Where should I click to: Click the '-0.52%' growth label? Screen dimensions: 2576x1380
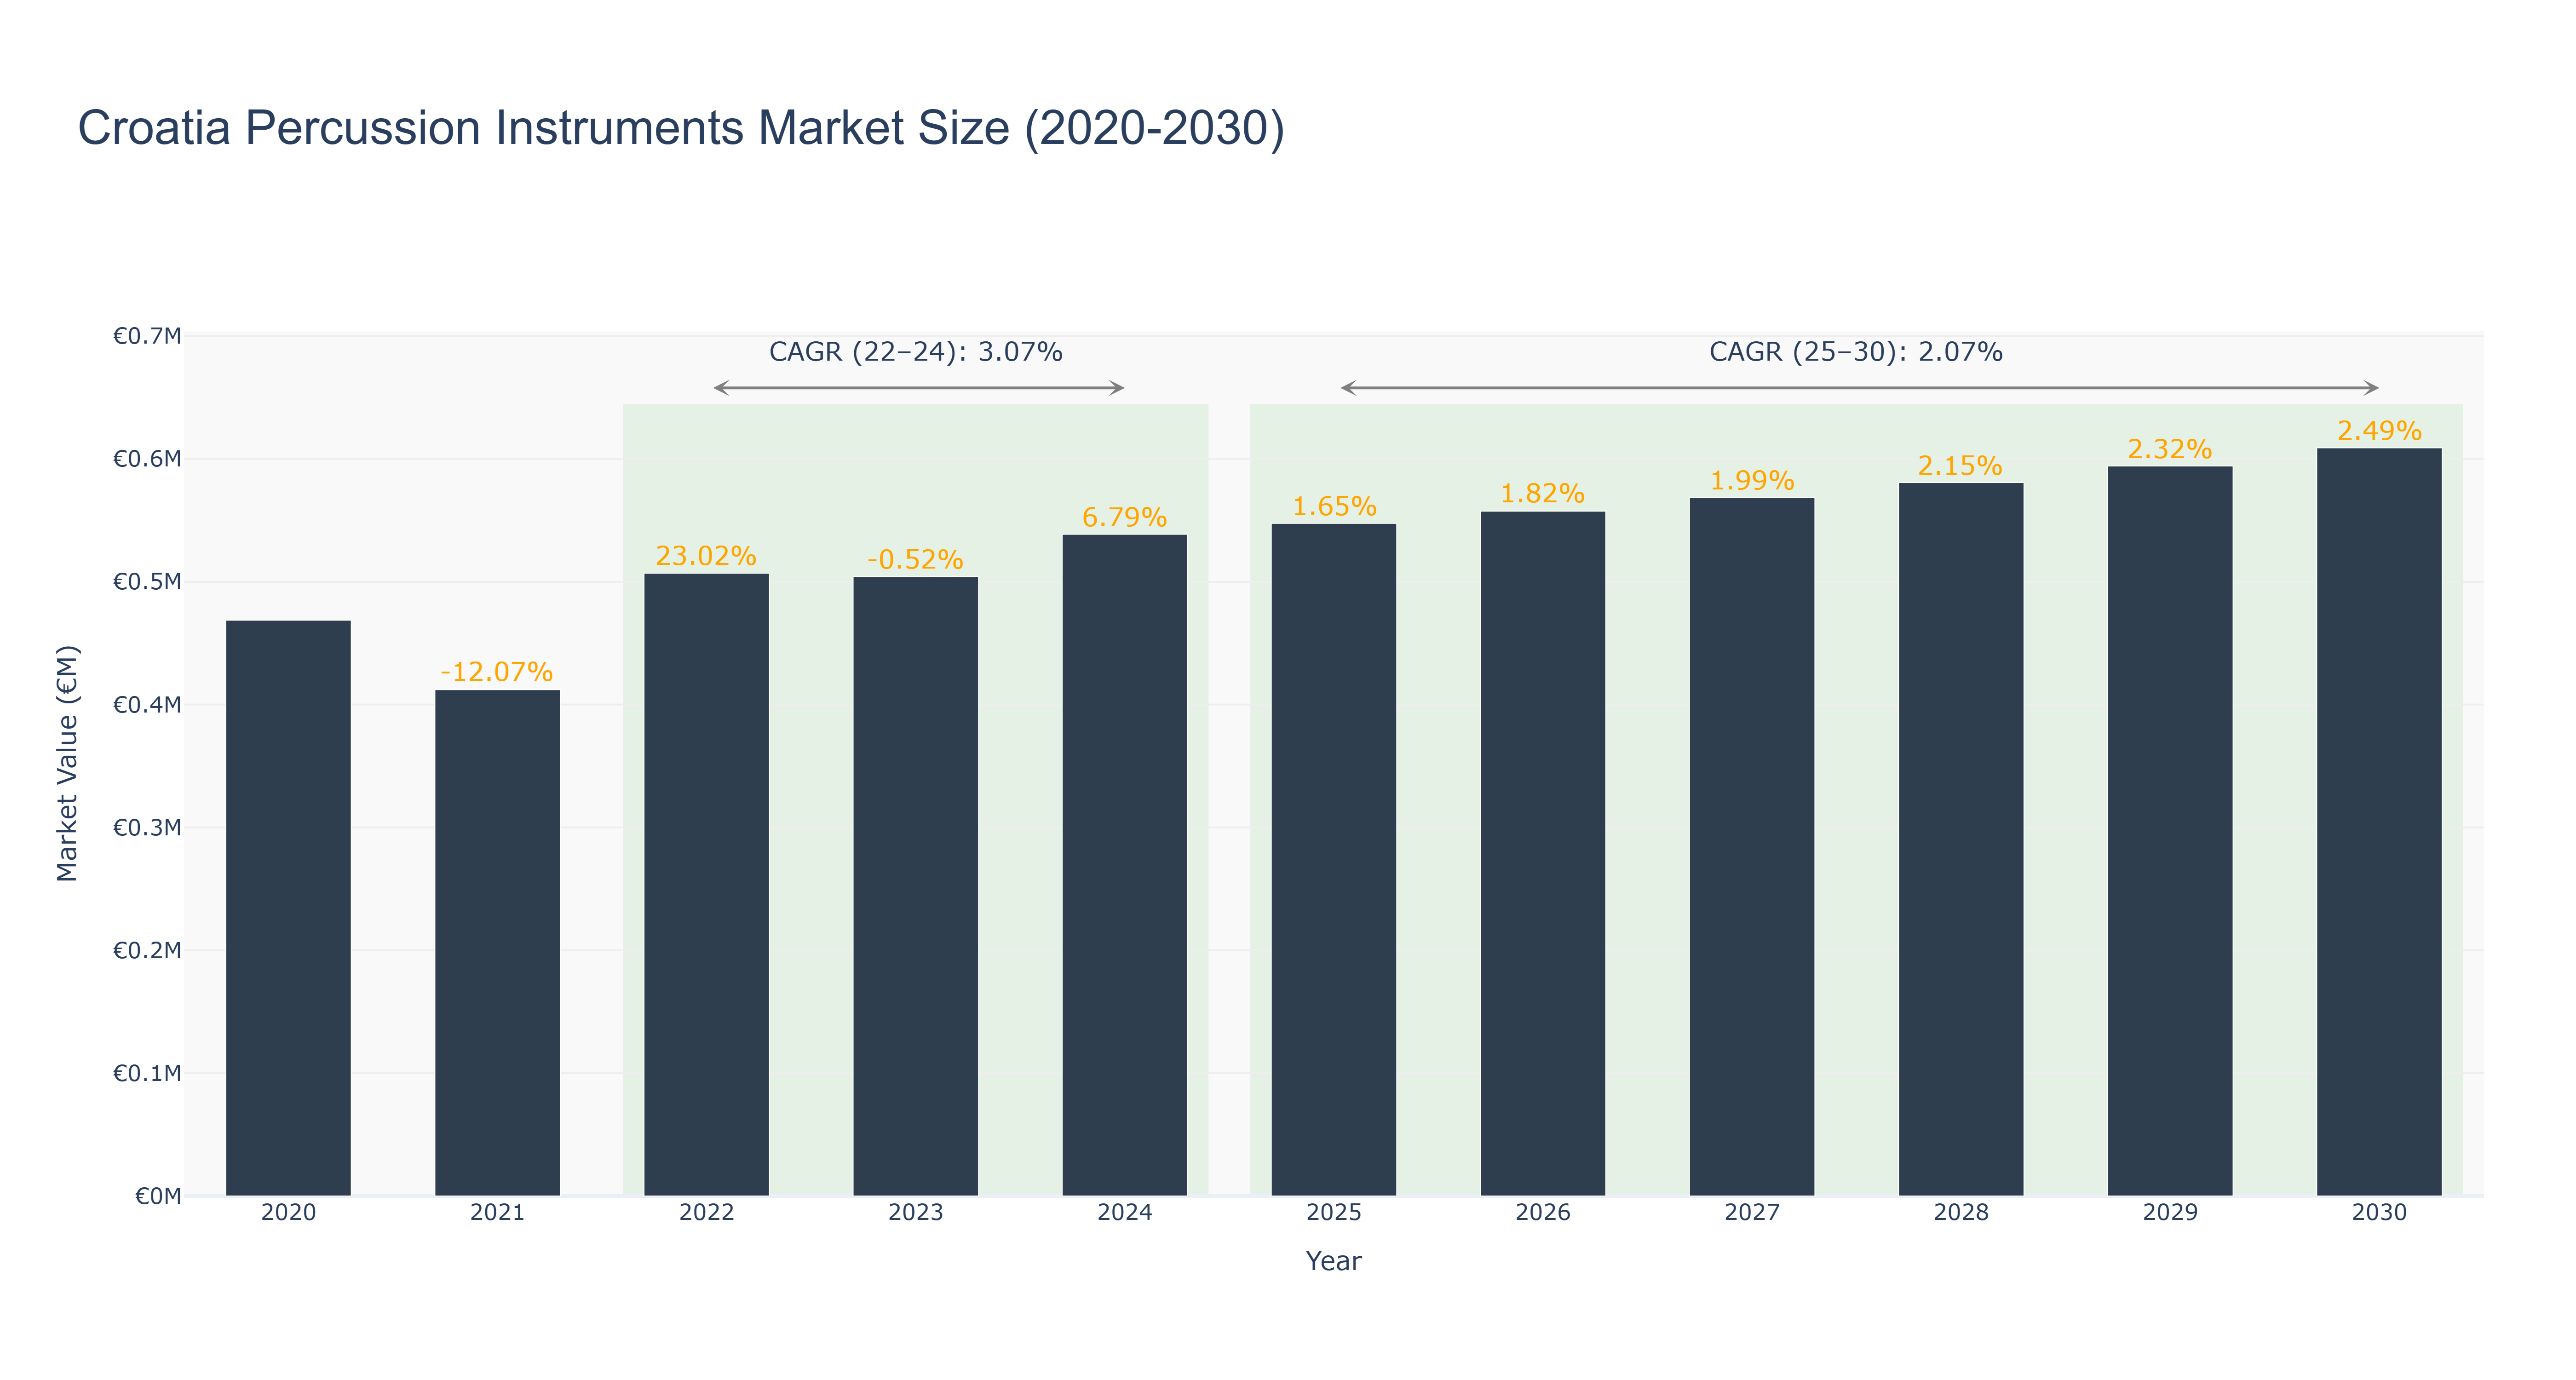tap(915, 559)
